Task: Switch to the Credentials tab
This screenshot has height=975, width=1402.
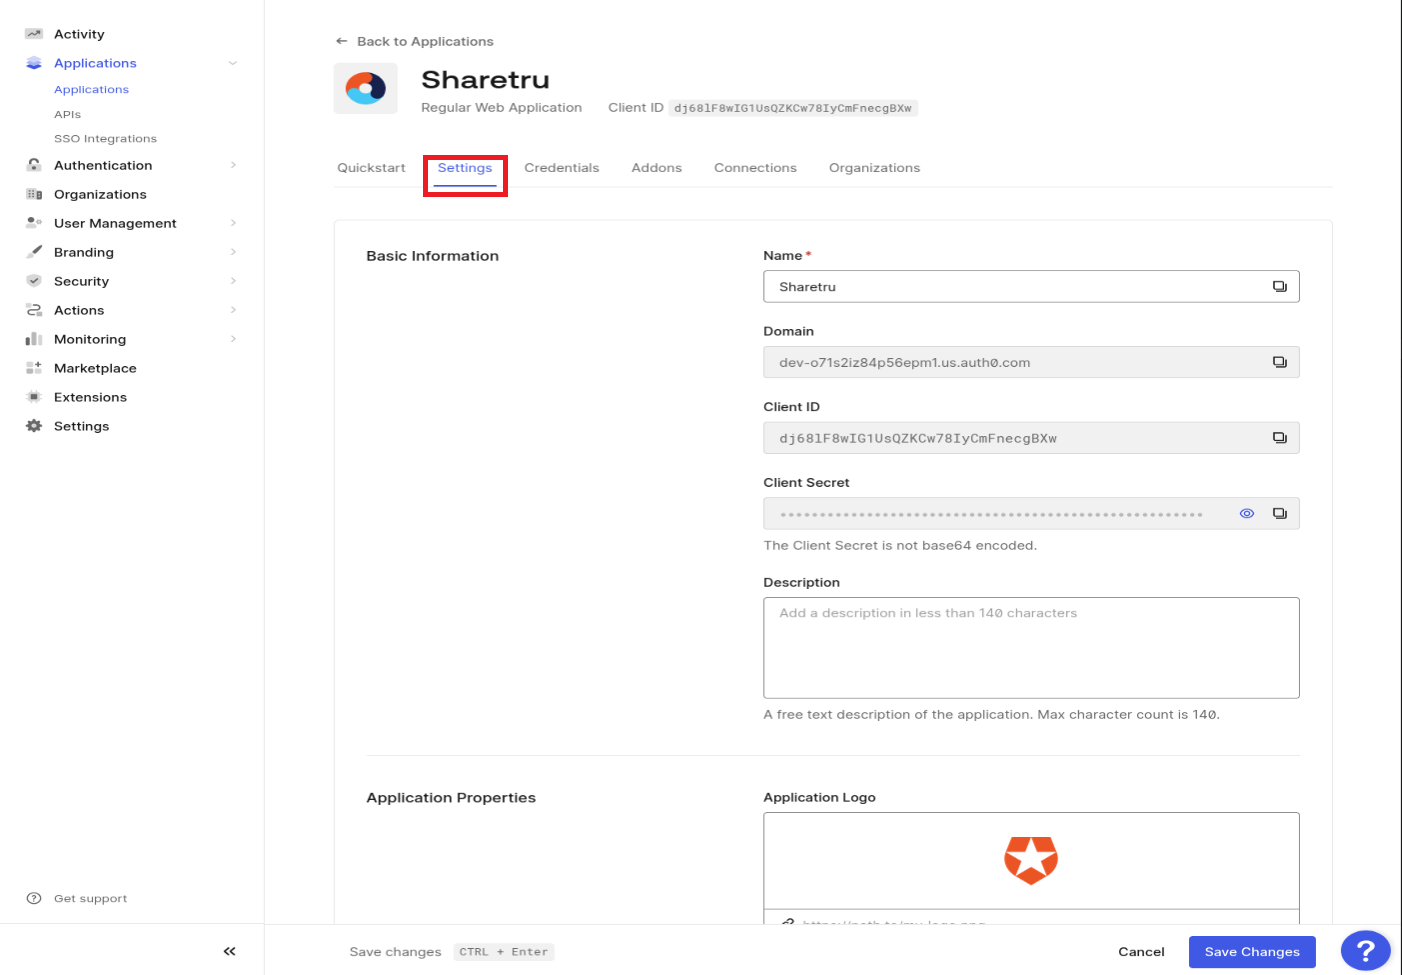Action: pyautogui.click(x=561, y=167)
